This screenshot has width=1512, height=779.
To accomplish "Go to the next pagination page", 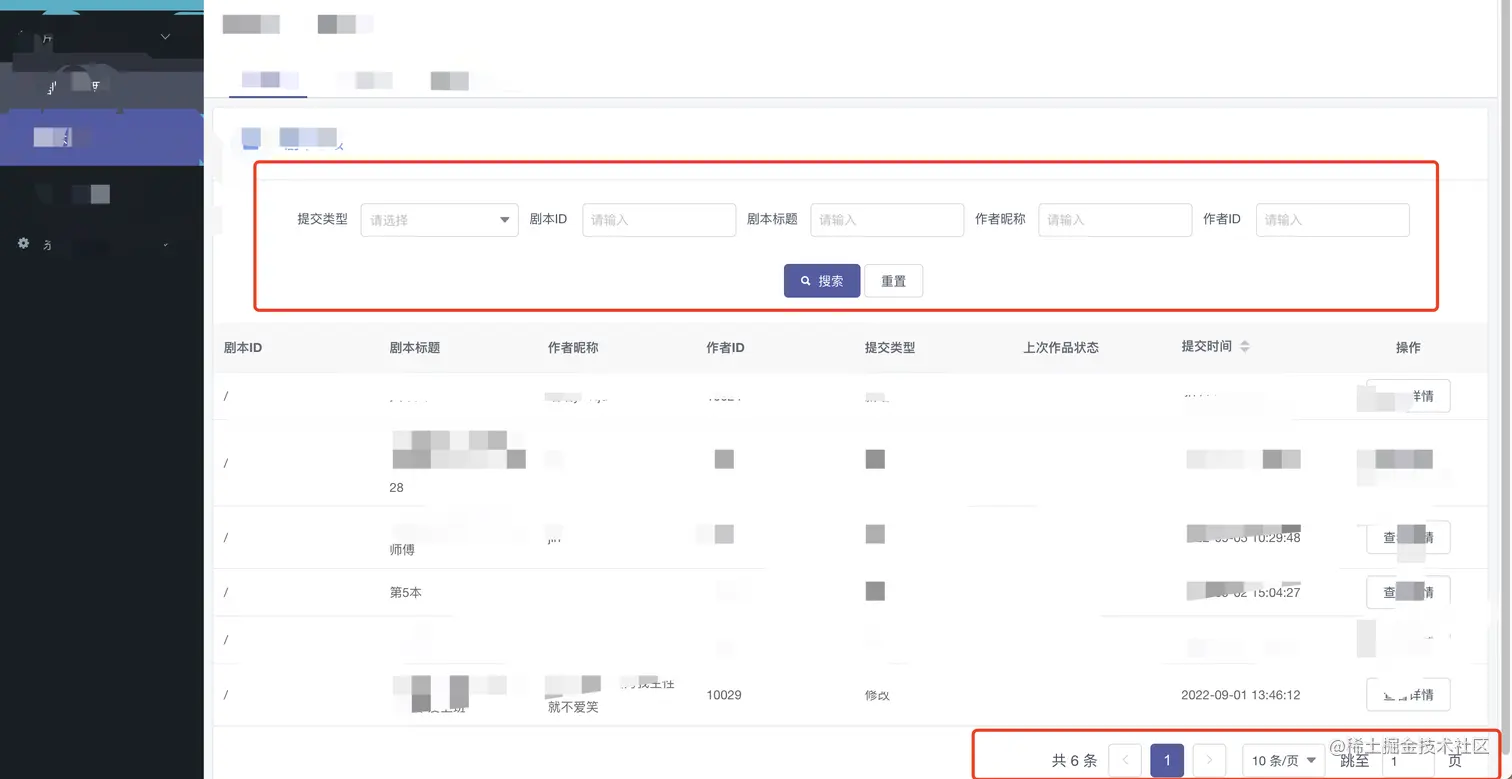I will pos(1209,761).
